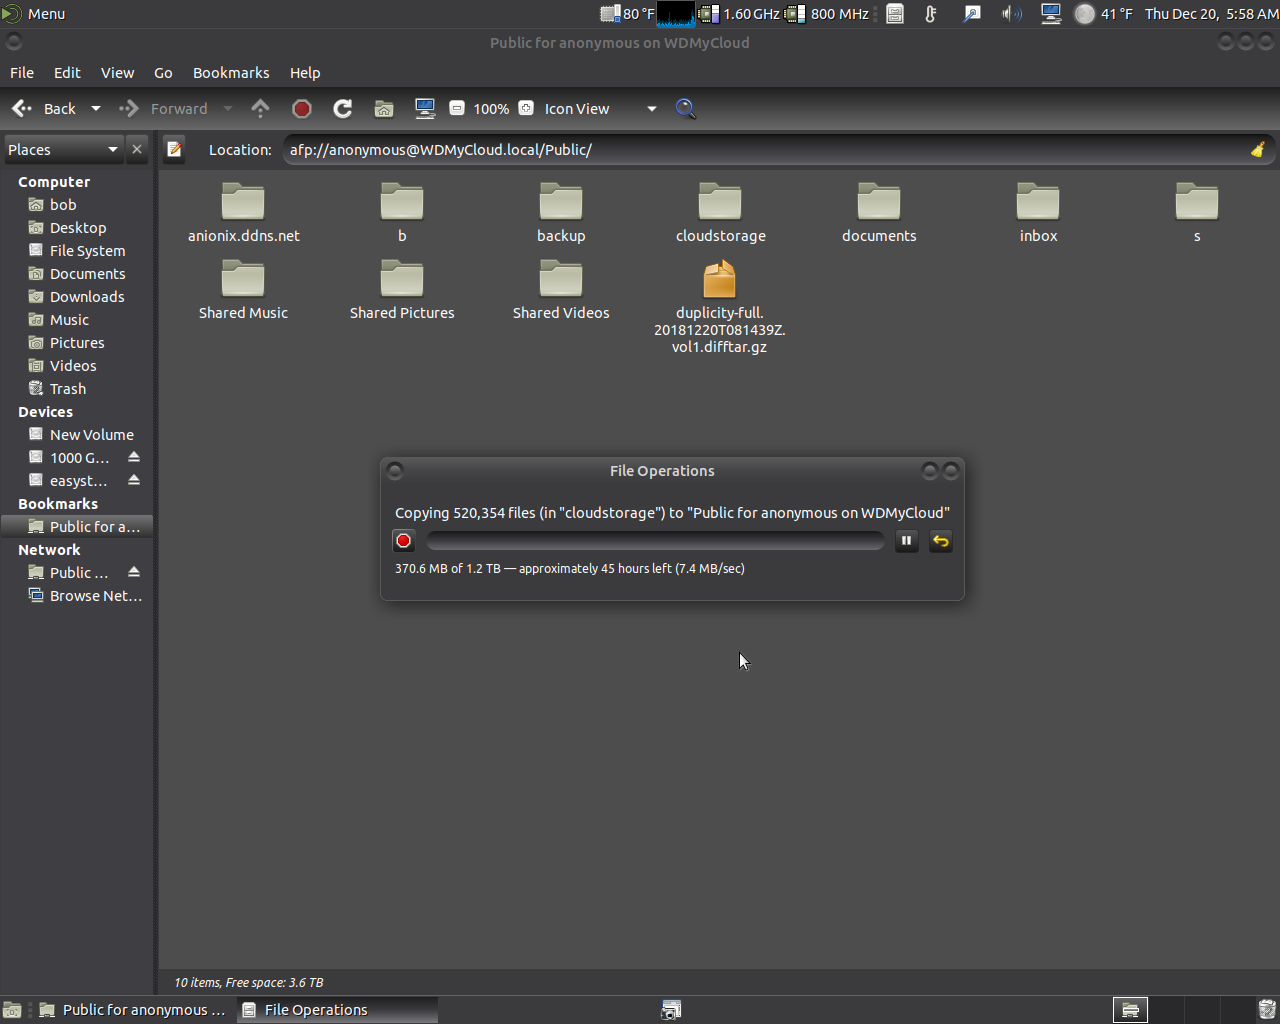Viewport: 1280px width, 1024px height.
Task: Open Videos from the sidebar
Action: pyautogui.click(x=77, y=366)
